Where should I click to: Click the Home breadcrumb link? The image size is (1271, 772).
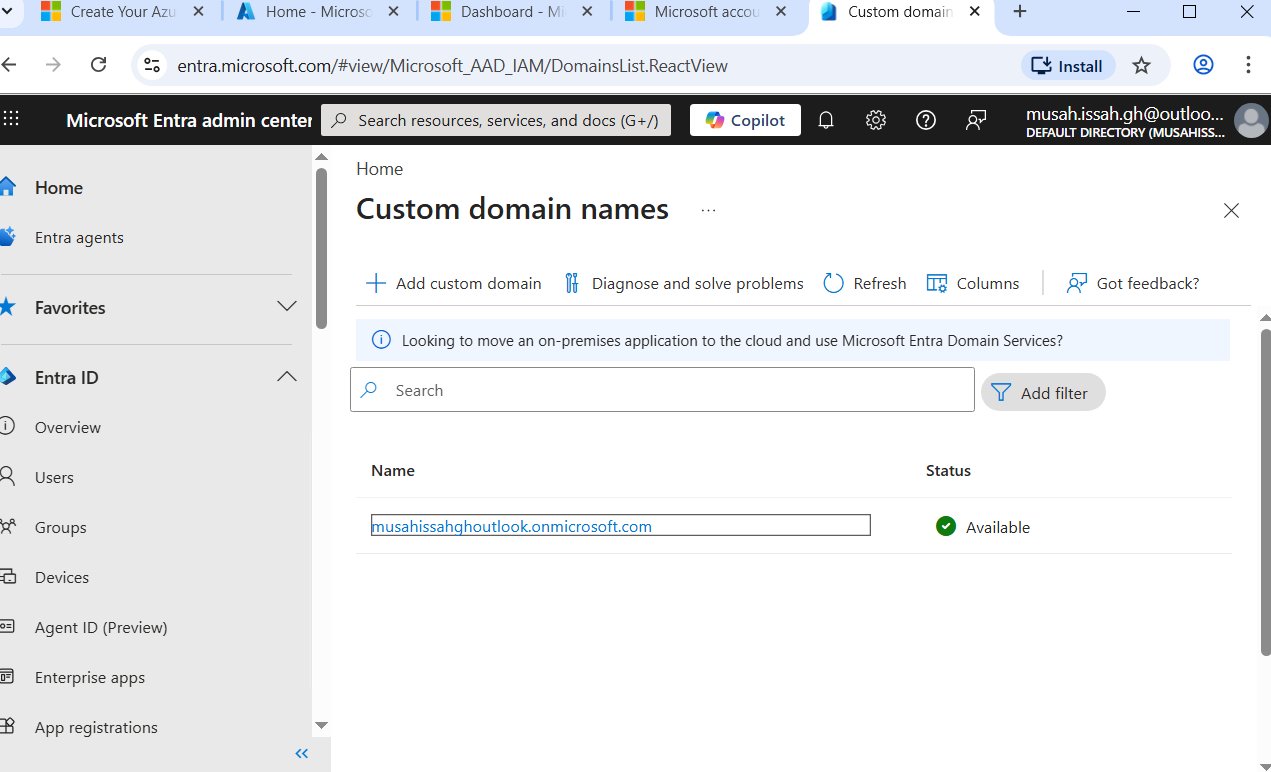[379, 169]
